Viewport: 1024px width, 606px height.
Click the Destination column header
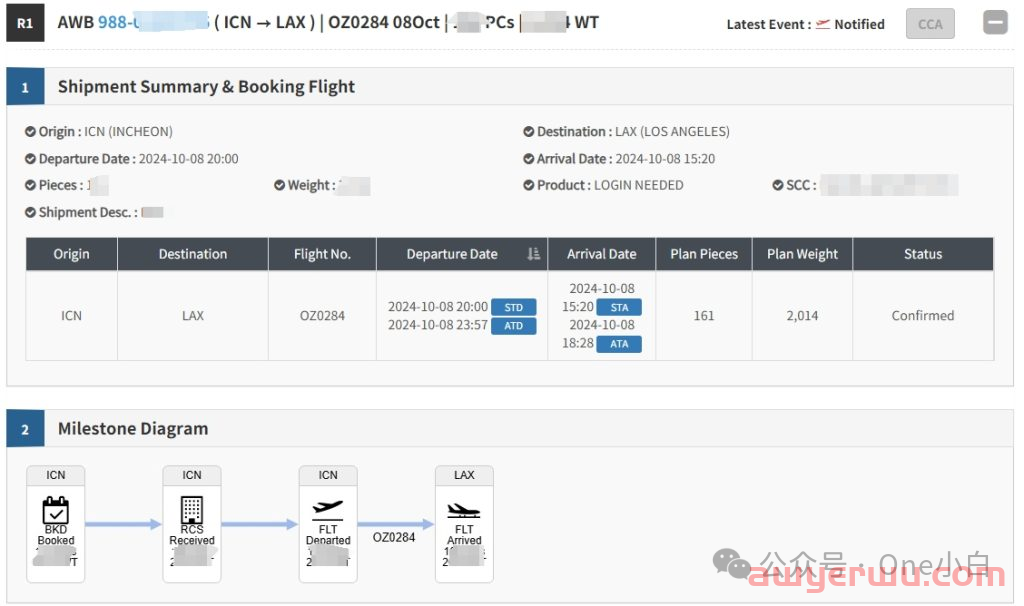point(193,254)
